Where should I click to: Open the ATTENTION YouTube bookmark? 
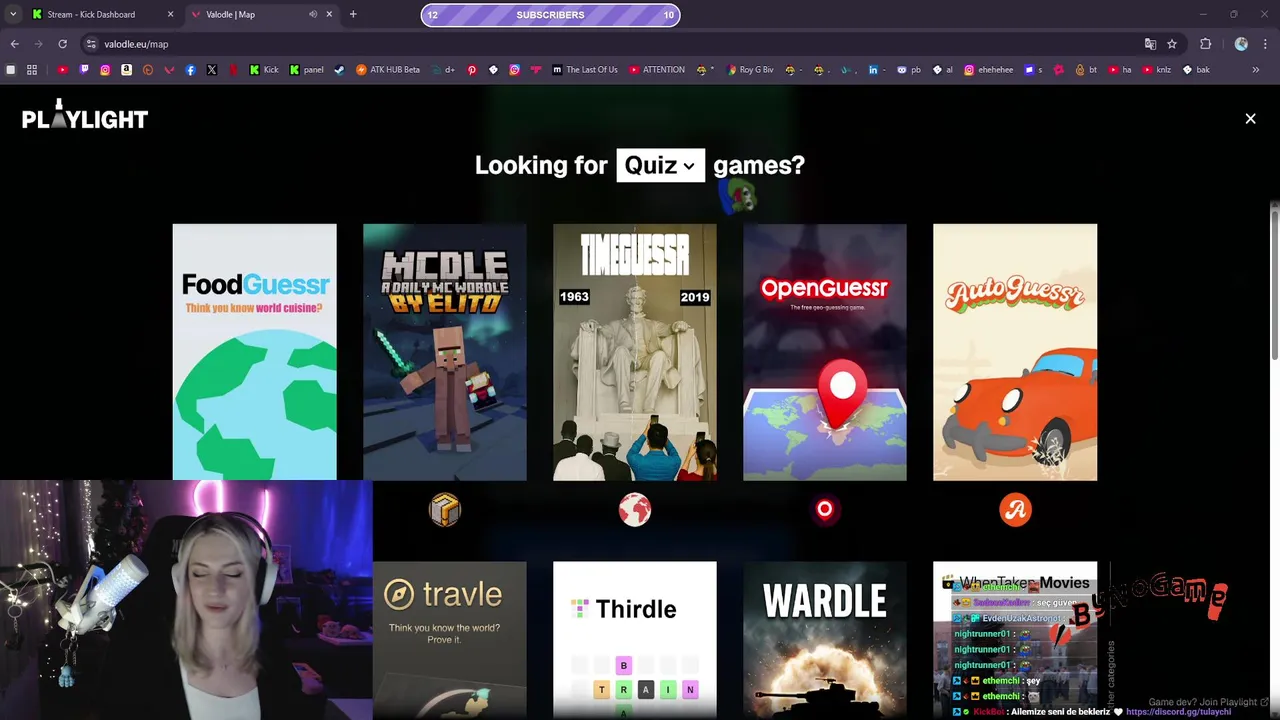pos(657,70)
